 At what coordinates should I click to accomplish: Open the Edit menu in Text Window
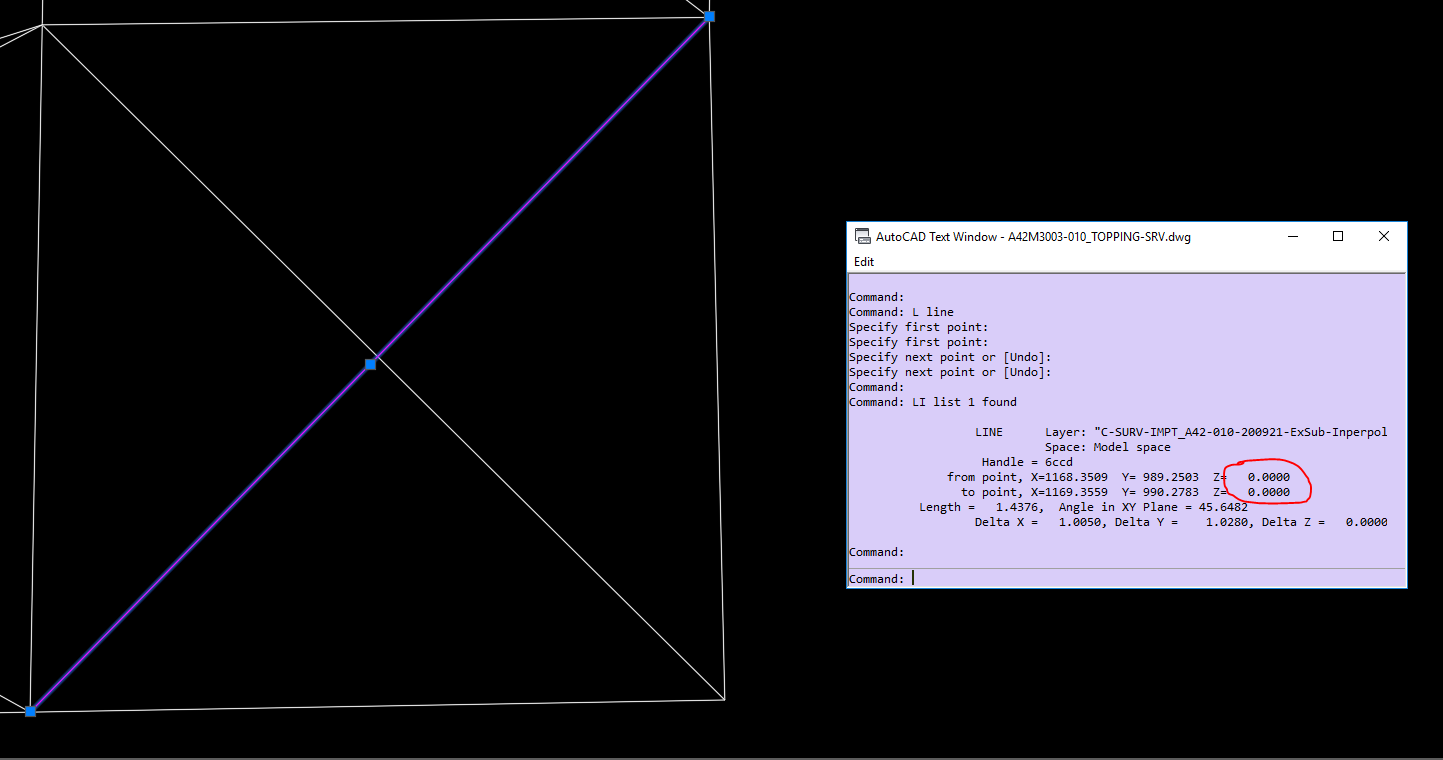tap(863, 262)
